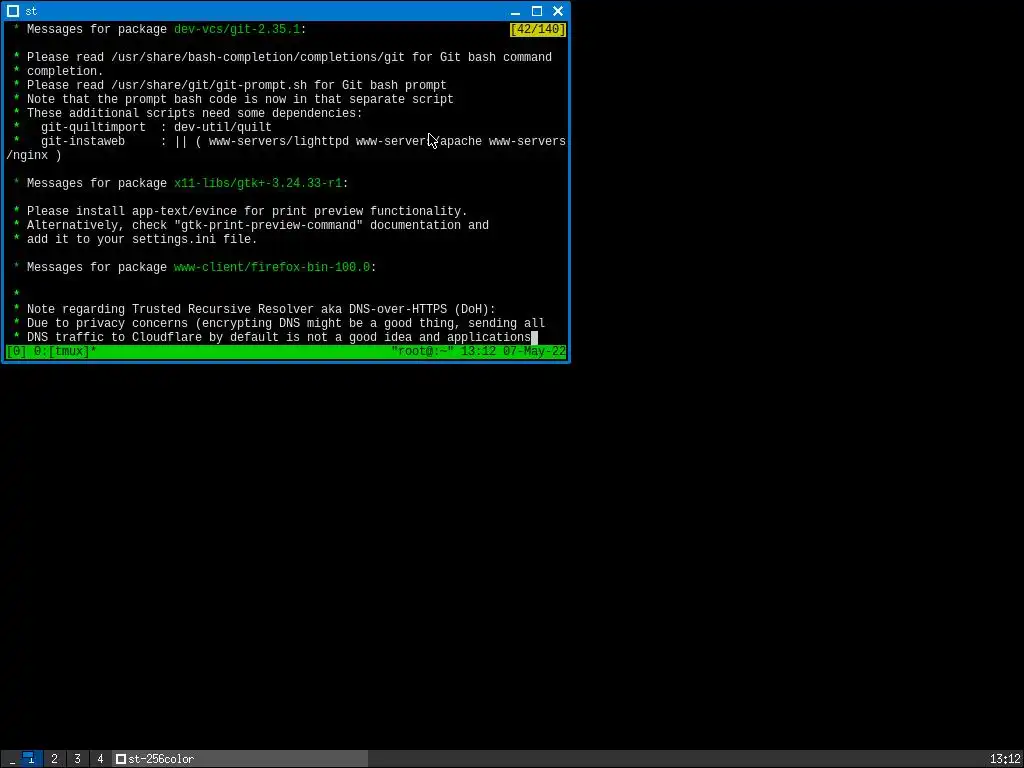Click the bash-completion/completions/git path text
Viewport: 1024px width, 768px height.
pos(296,57)
